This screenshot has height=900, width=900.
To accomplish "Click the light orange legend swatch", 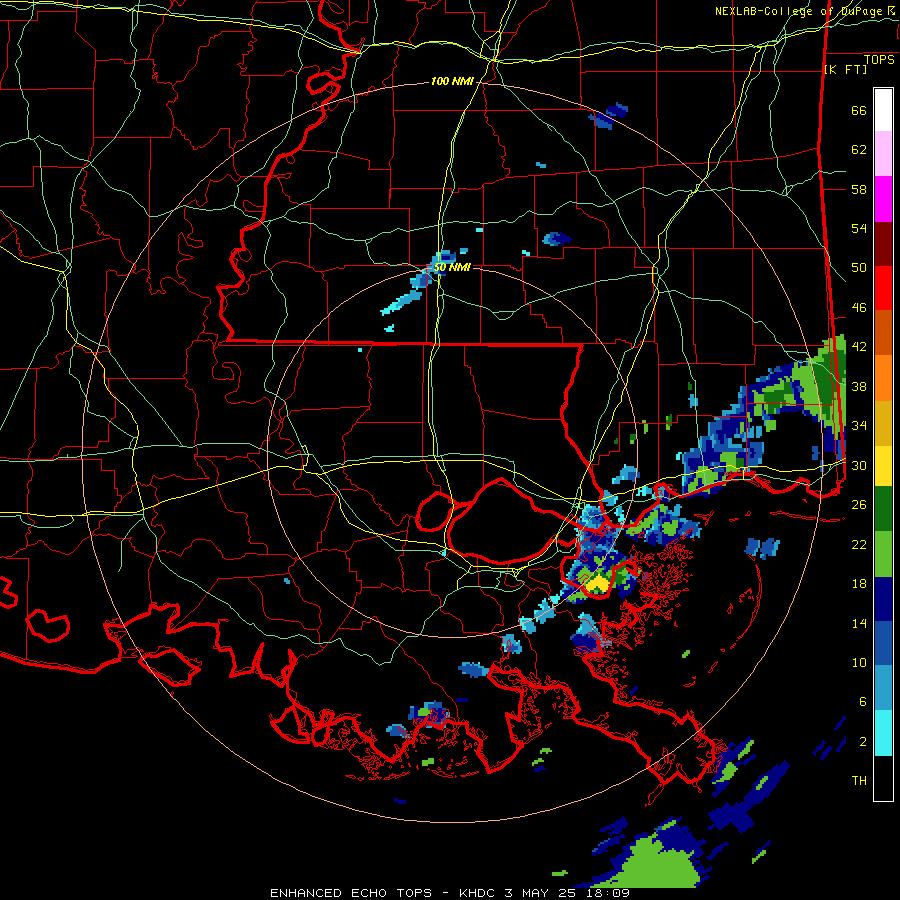I will pyautogui.click(x=883, y=377).
